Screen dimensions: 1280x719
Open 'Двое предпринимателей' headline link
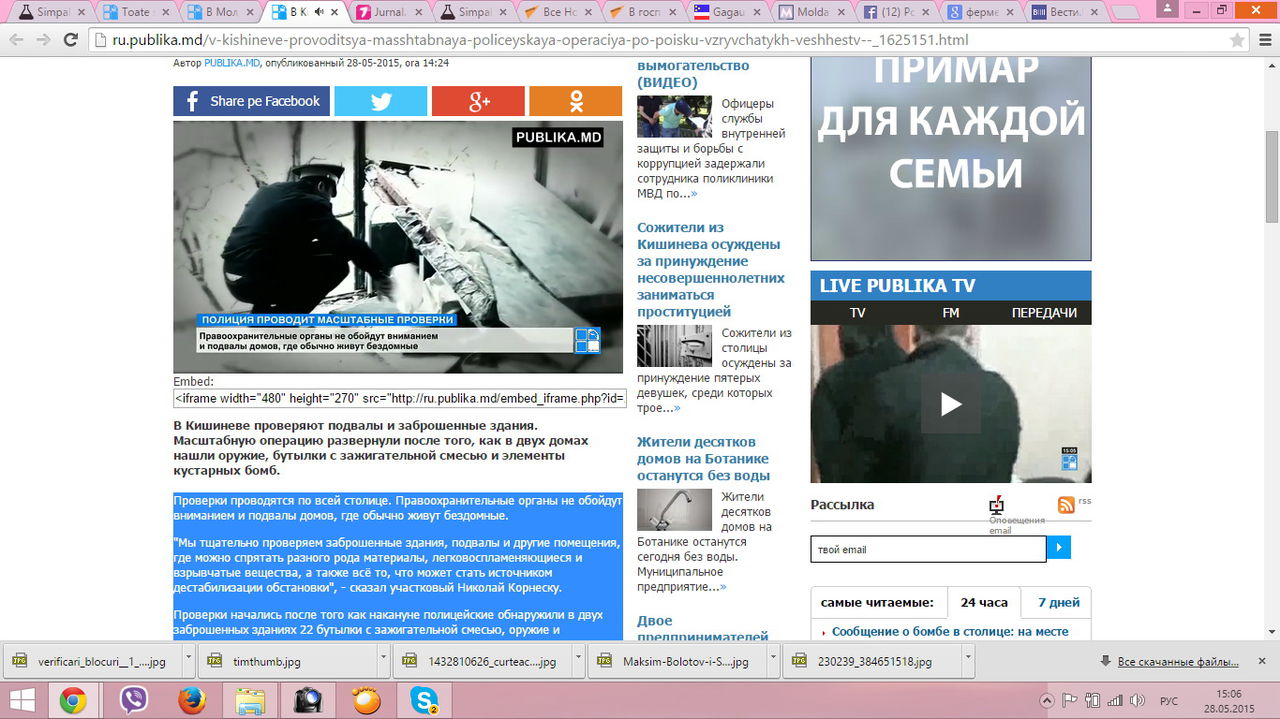(x=702, y=629)
